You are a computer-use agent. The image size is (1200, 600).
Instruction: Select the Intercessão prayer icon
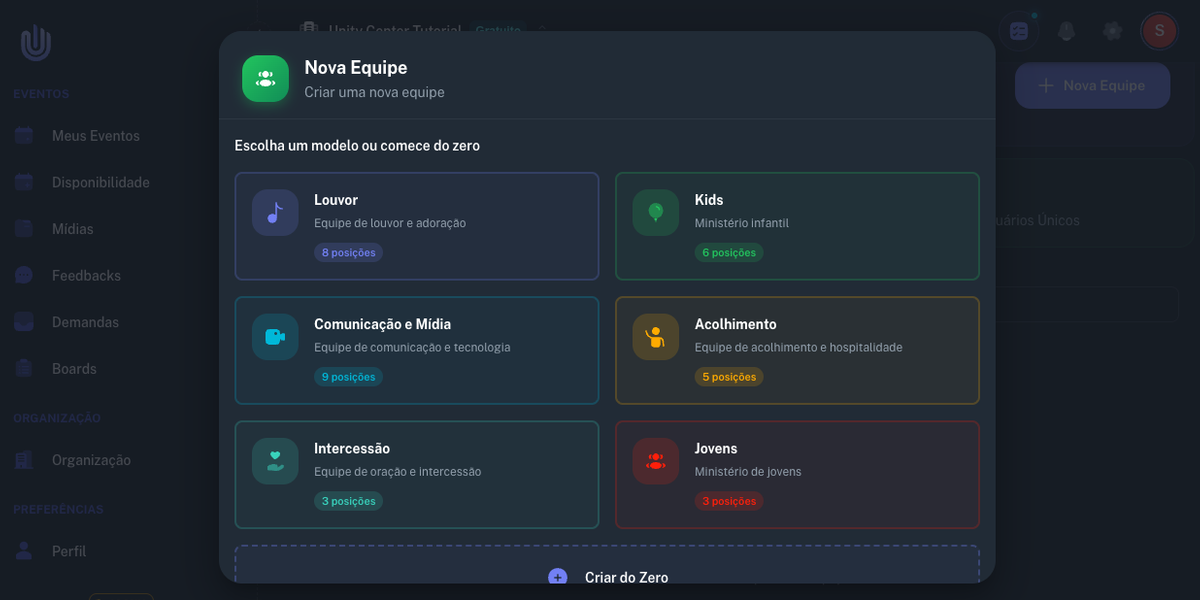point(274,461)
